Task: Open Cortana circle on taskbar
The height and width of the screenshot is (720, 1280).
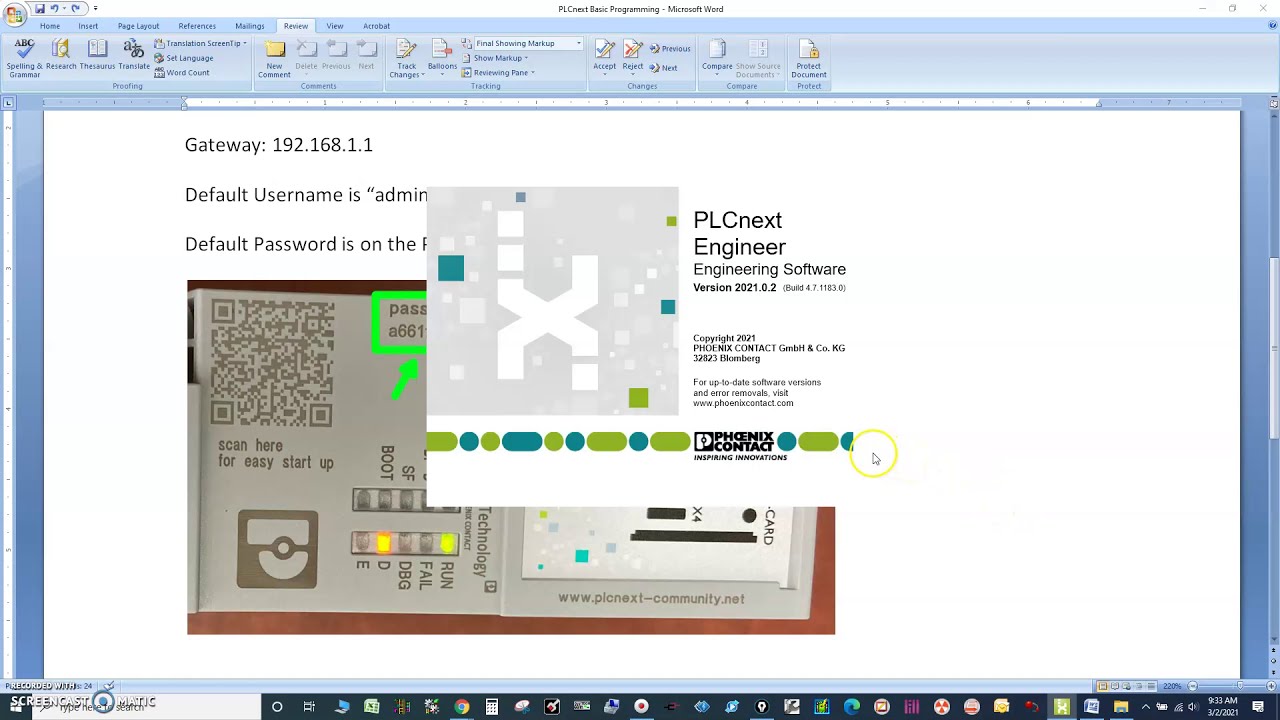Action: pos(277,707)
